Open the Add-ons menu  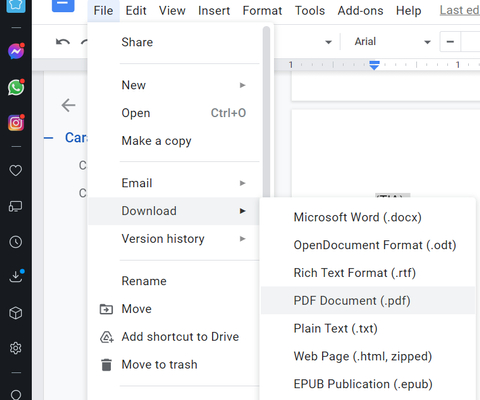coord(360,11)
